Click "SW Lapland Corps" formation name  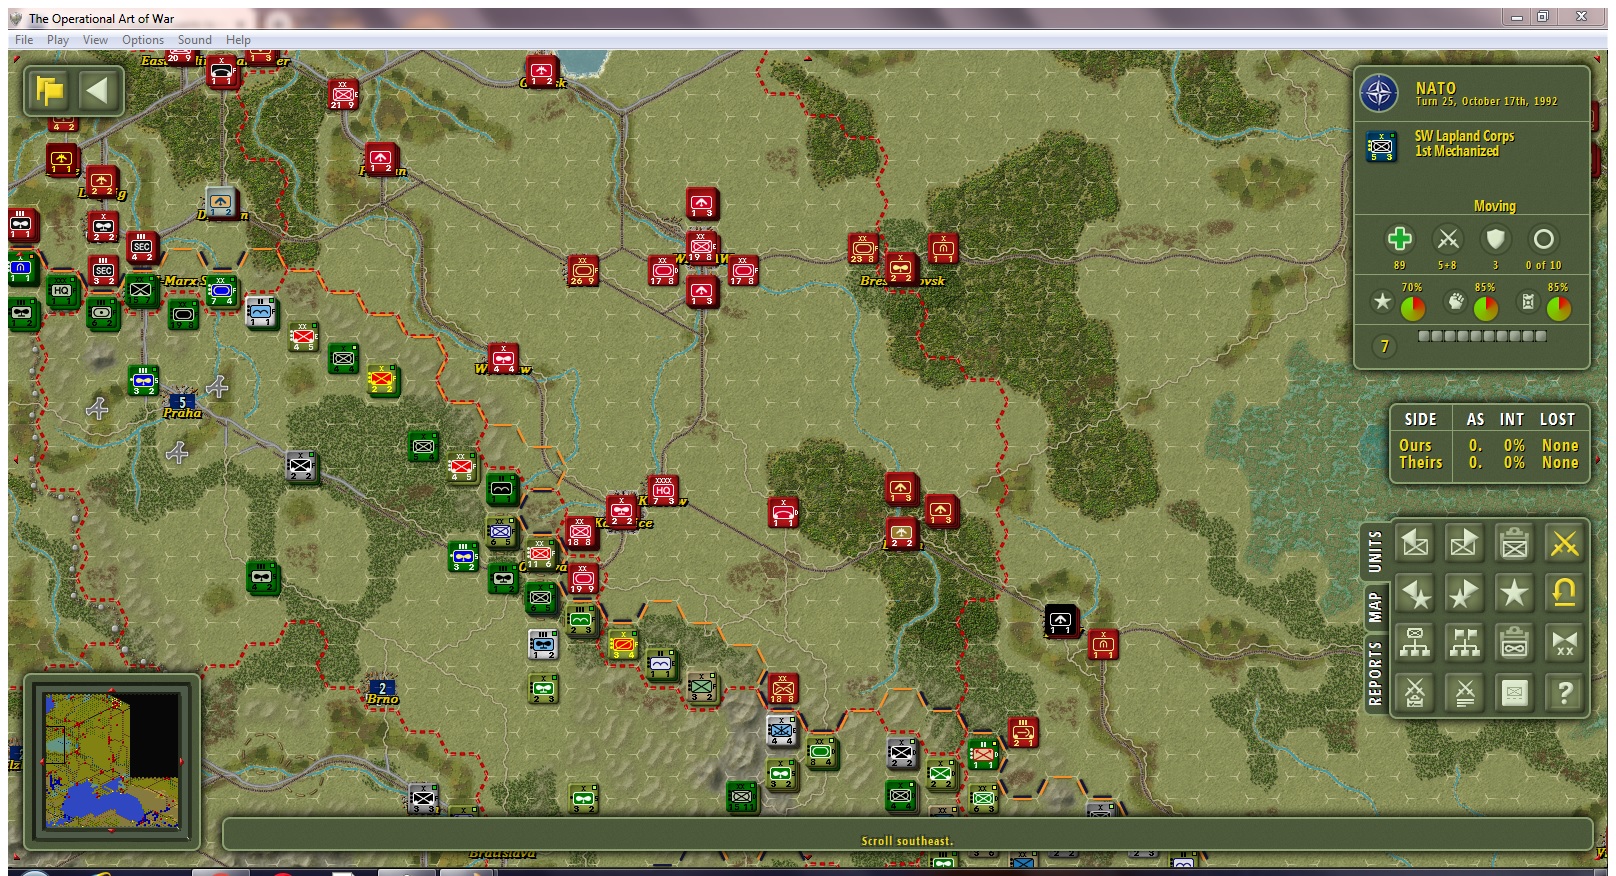tap(1464, 136)
